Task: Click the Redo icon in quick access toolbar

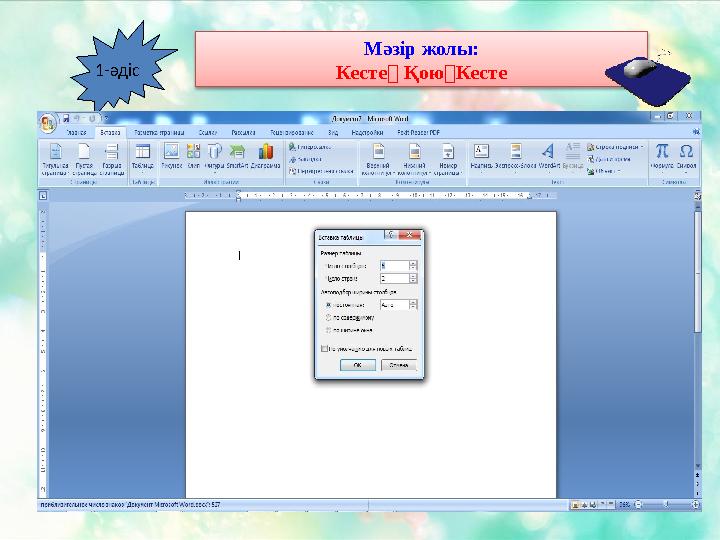Action: pos(92,118)
